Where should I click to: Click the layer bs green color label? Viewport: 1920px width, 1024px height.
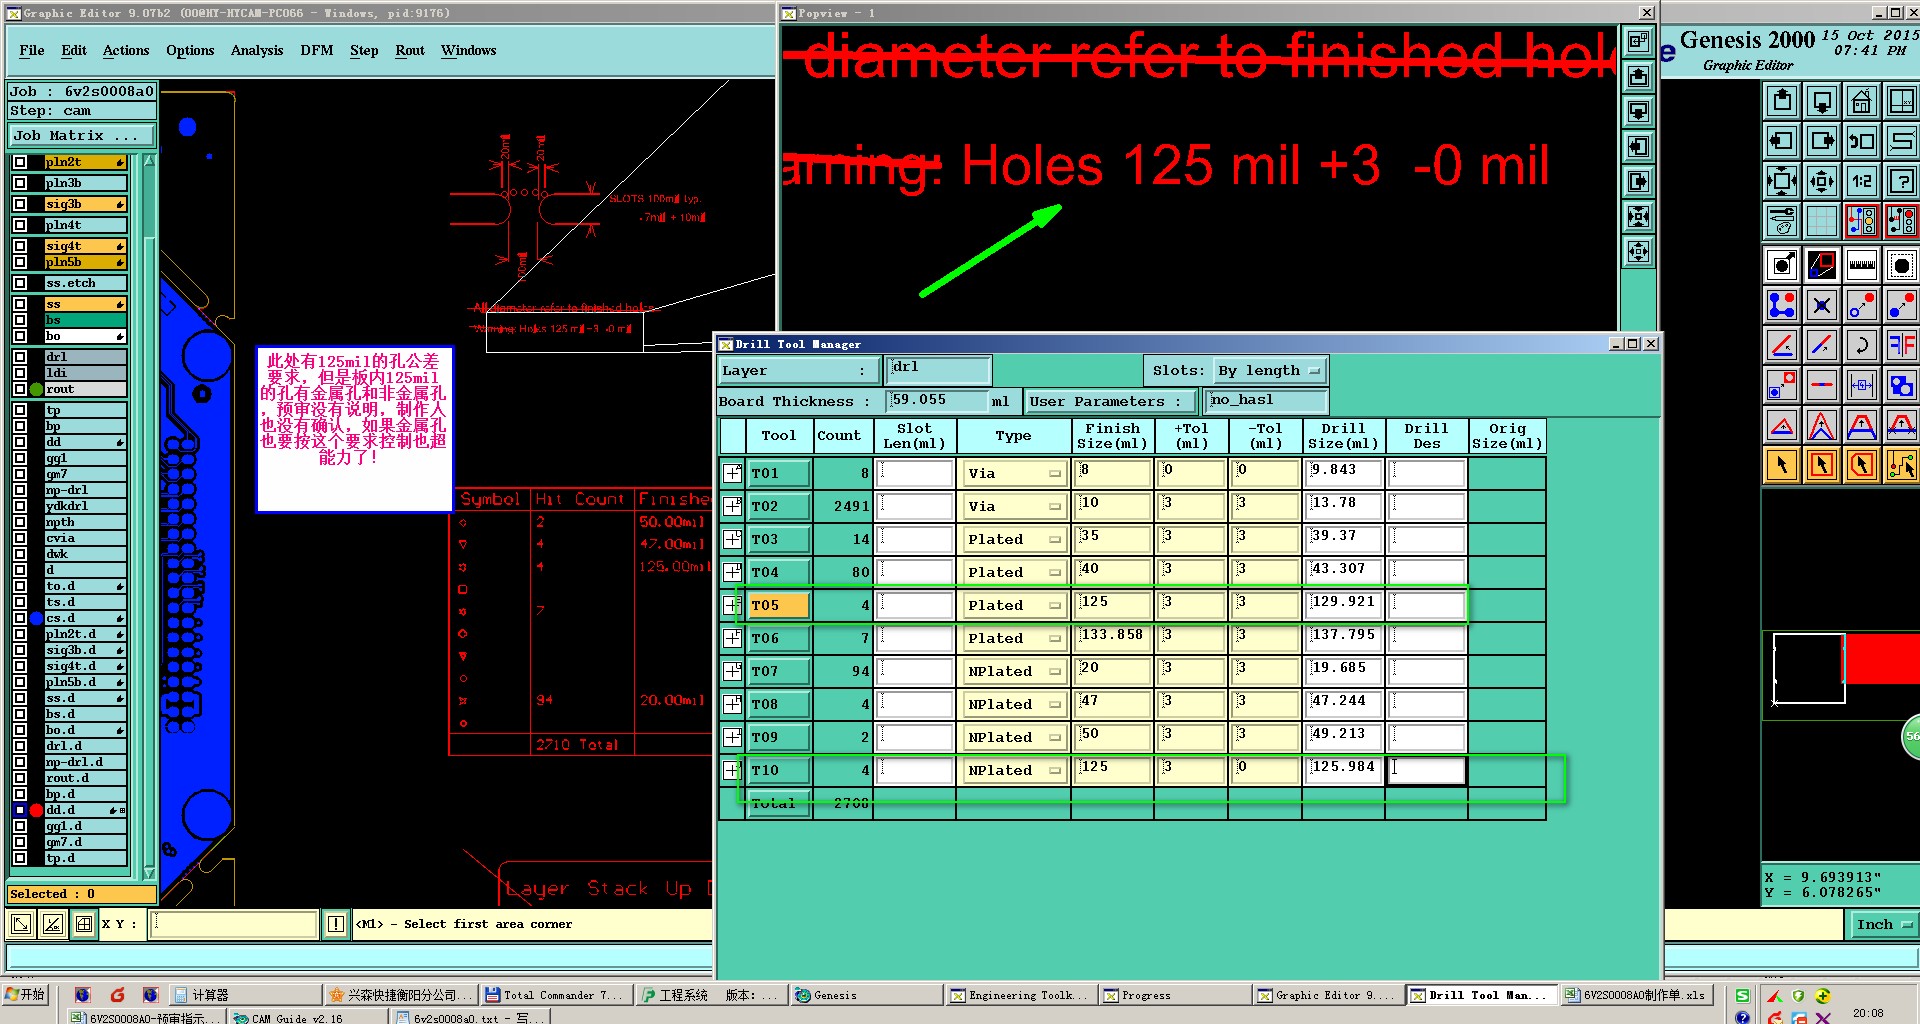tap(86, 320)
